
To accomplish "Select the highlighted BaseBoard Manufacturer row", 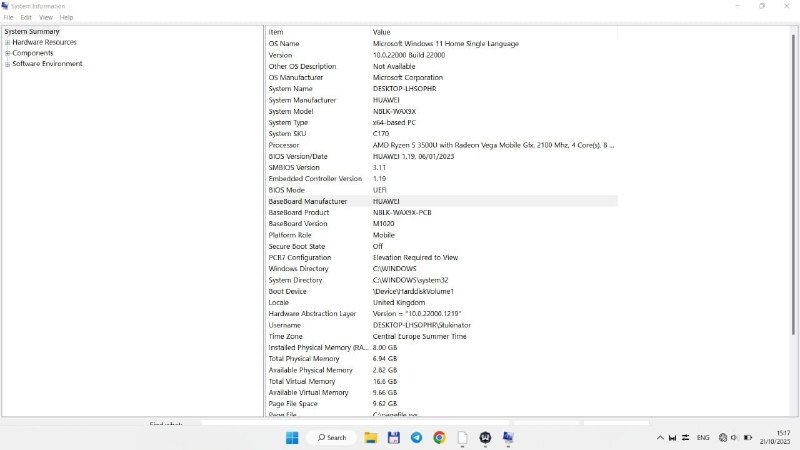I will (442, 202).
